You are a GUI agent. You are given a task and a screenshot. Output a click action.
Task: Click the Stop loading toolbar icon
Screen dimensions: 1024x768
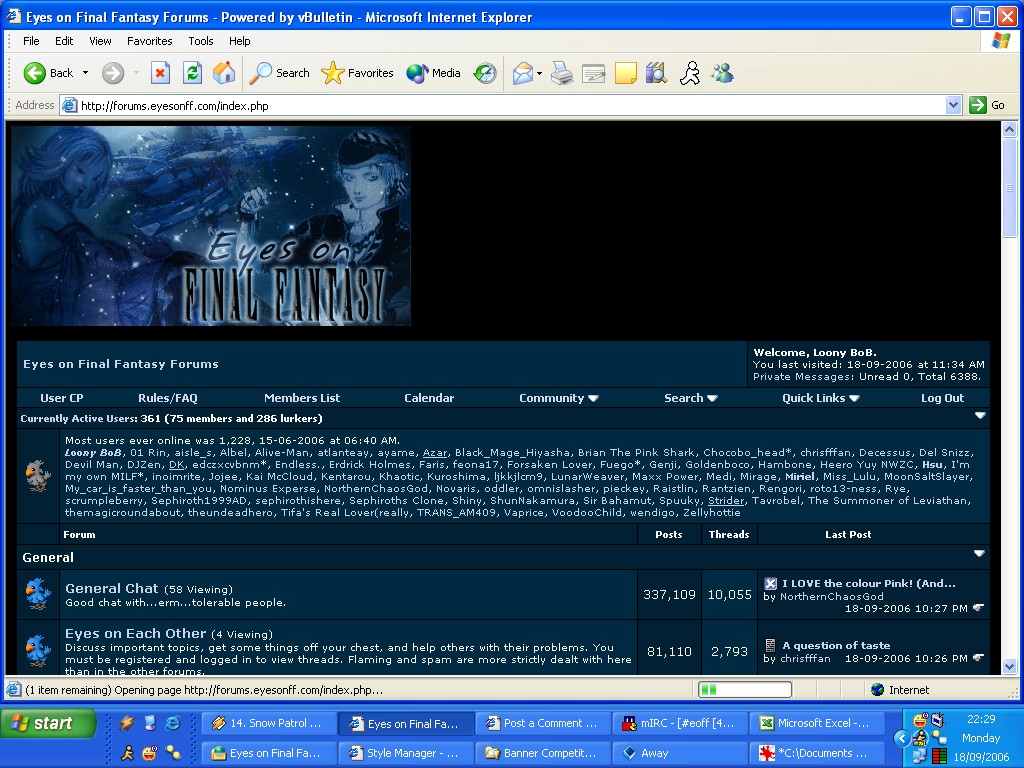160,73
